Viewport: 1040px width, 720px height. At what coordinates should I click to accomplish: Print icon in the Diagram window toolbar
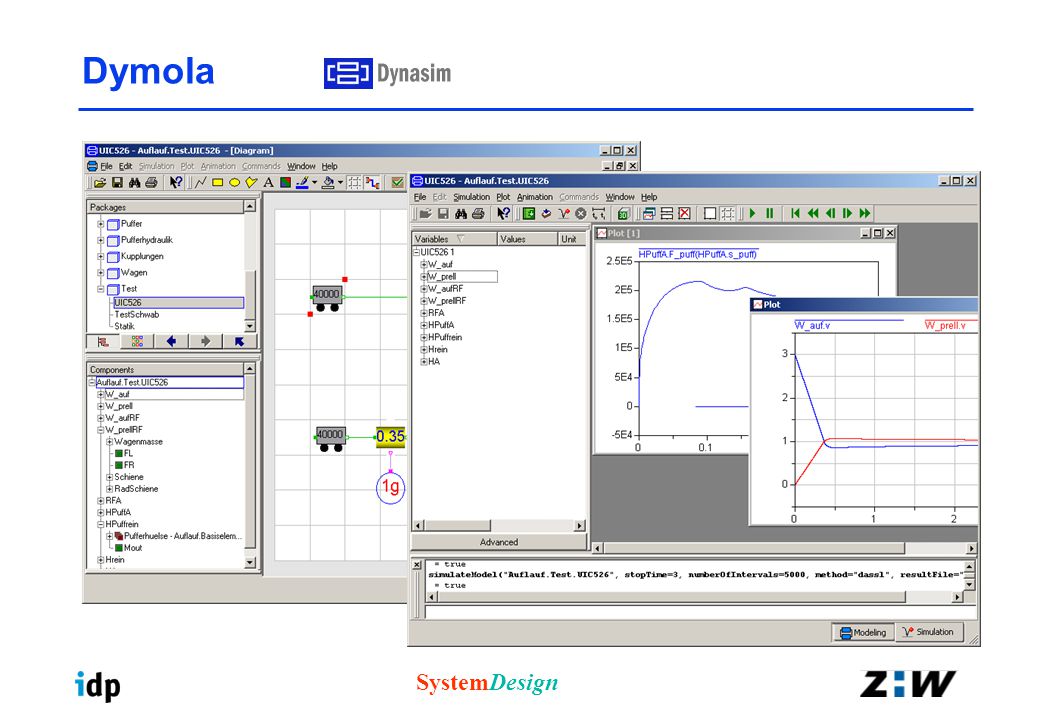tap(151, 182)
